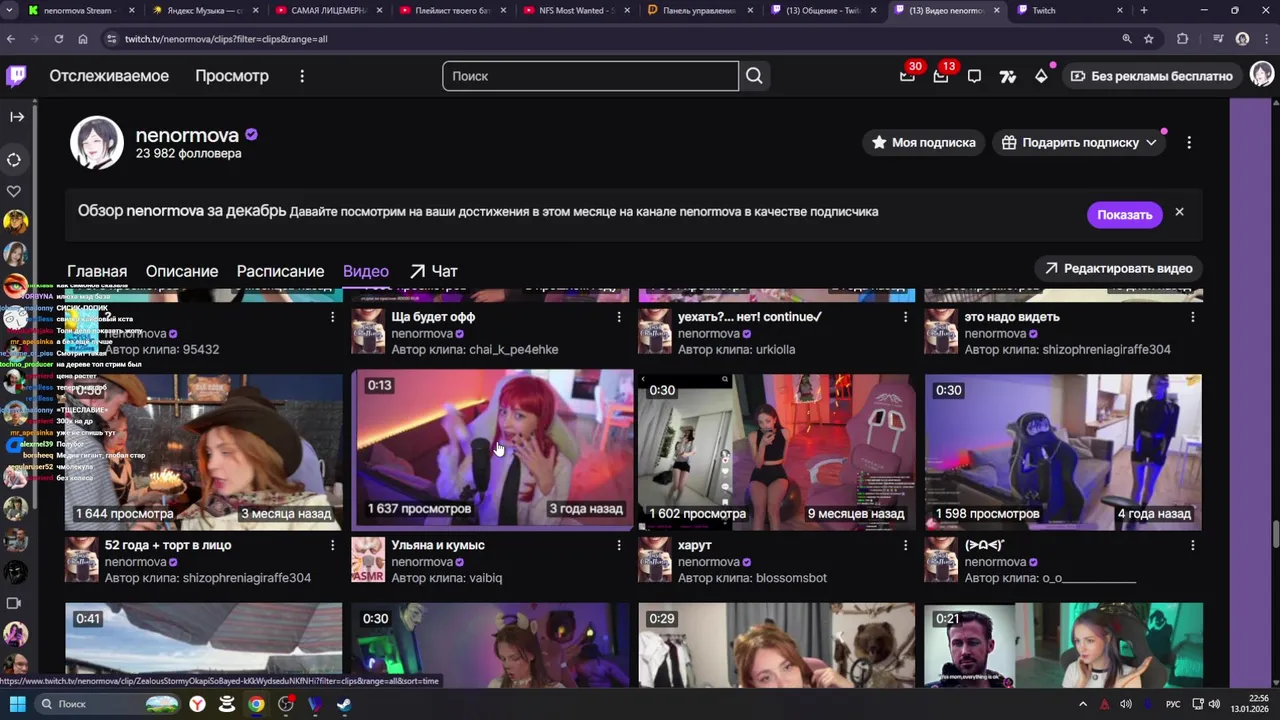Click the heart icon in left sidebar
Viewport: 1280px width, 720px height.
14,191
